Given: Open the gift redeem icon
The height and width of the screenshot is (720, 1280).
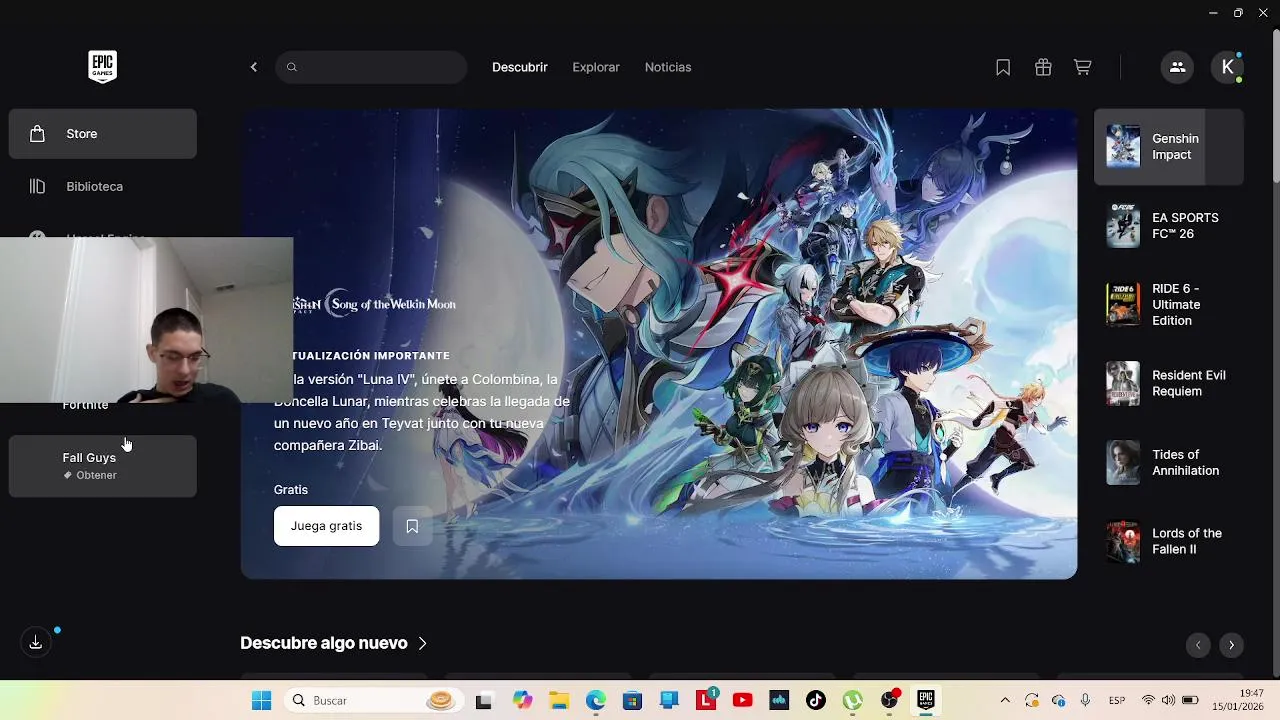Looking at the screenshot, I should 1043,67.
